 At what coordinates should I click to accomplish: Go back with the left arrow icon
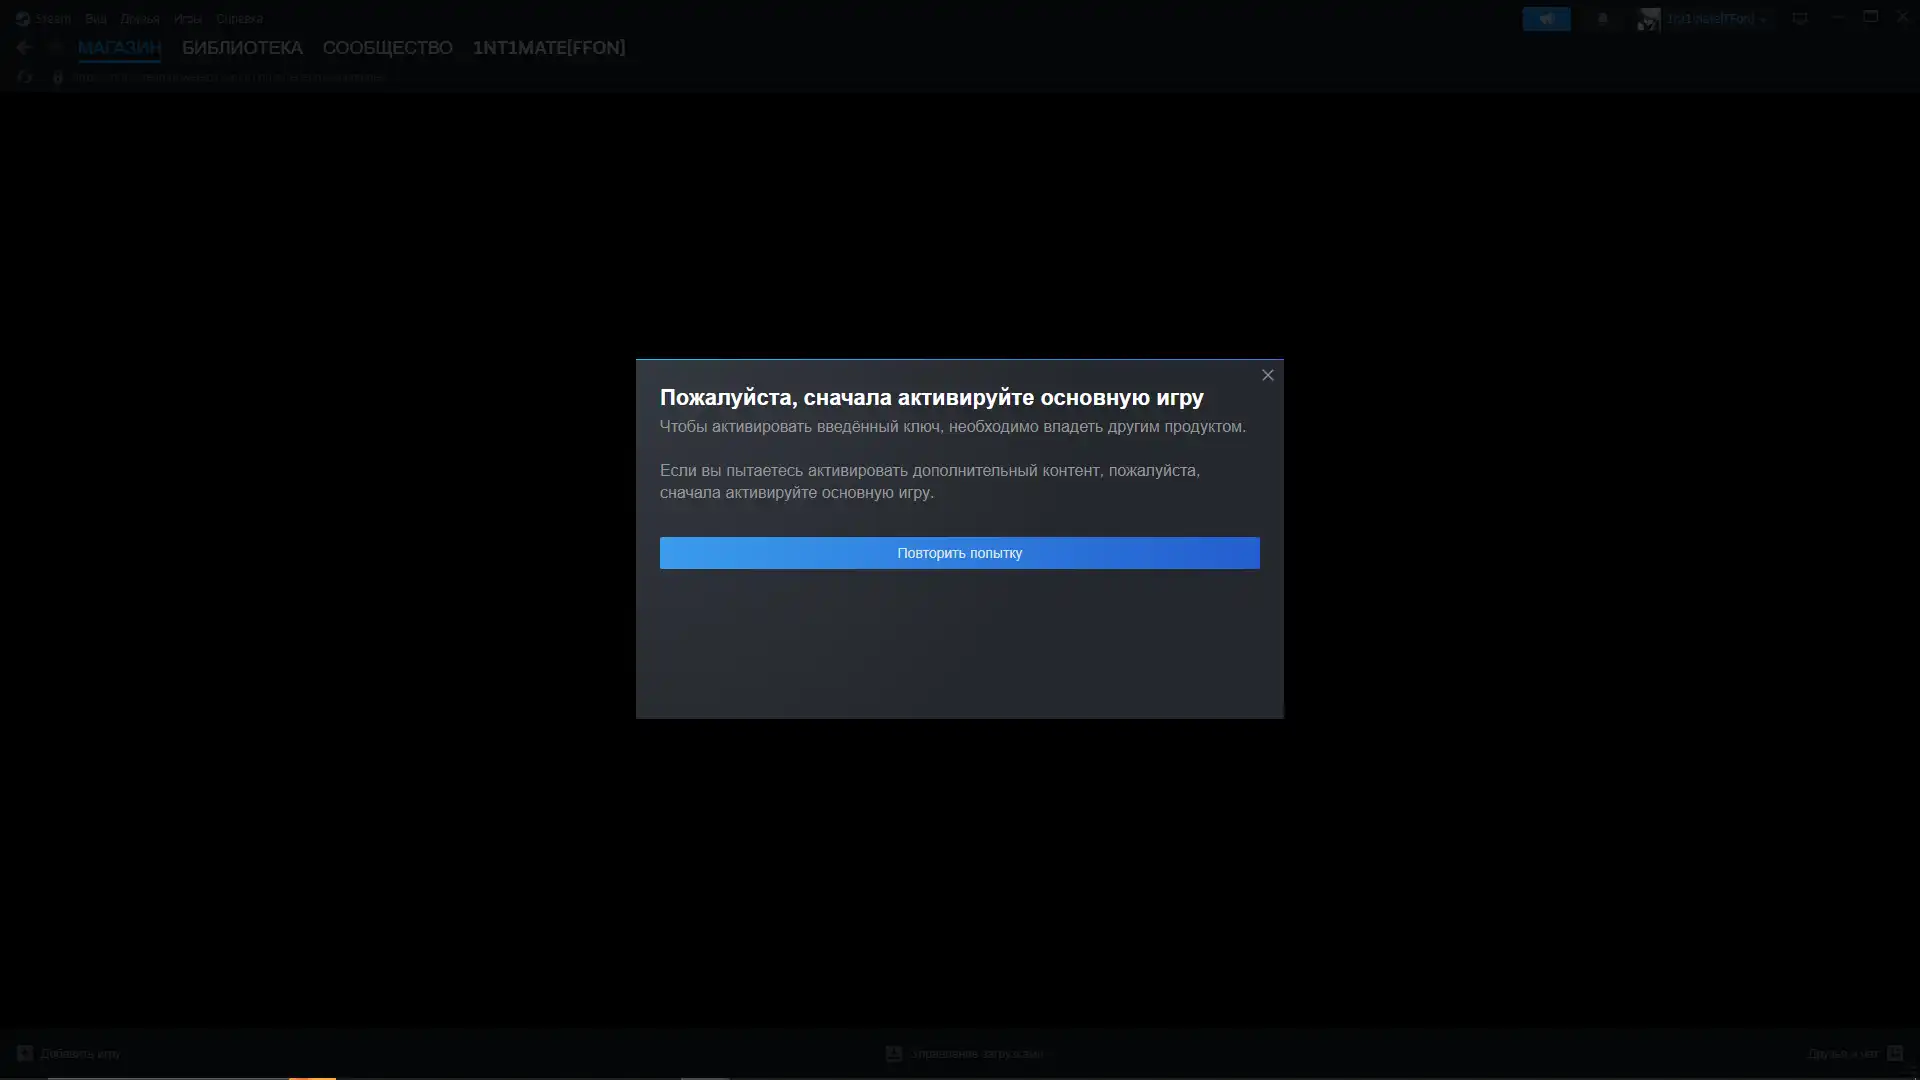pyautogui.click(x=24, y=47)
